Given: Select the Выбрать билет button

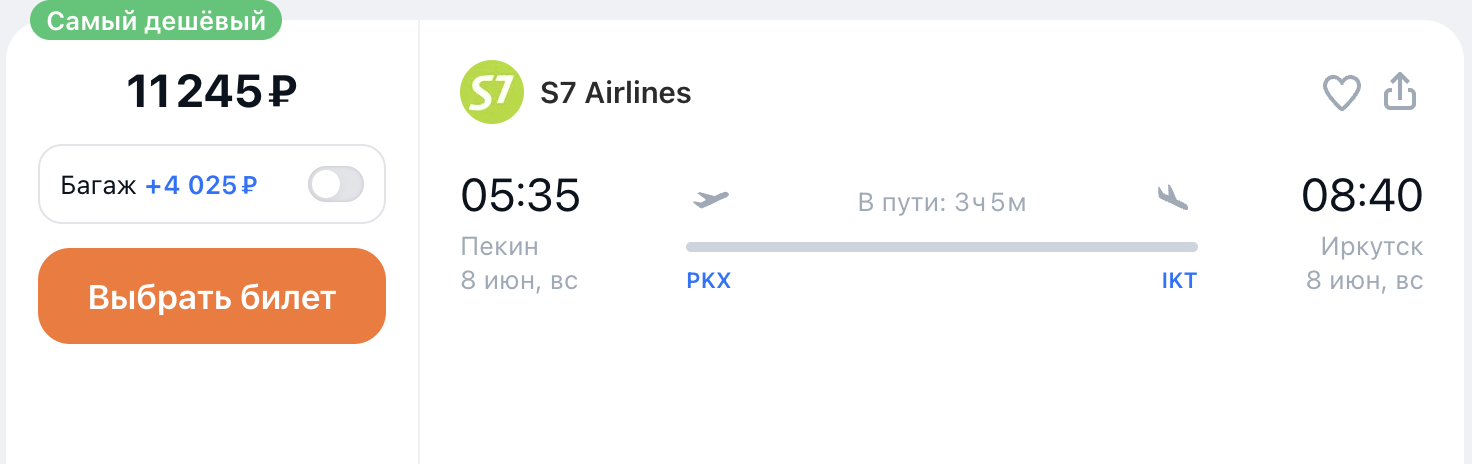Looking at the screenshot, I should [x=212, y=296].
